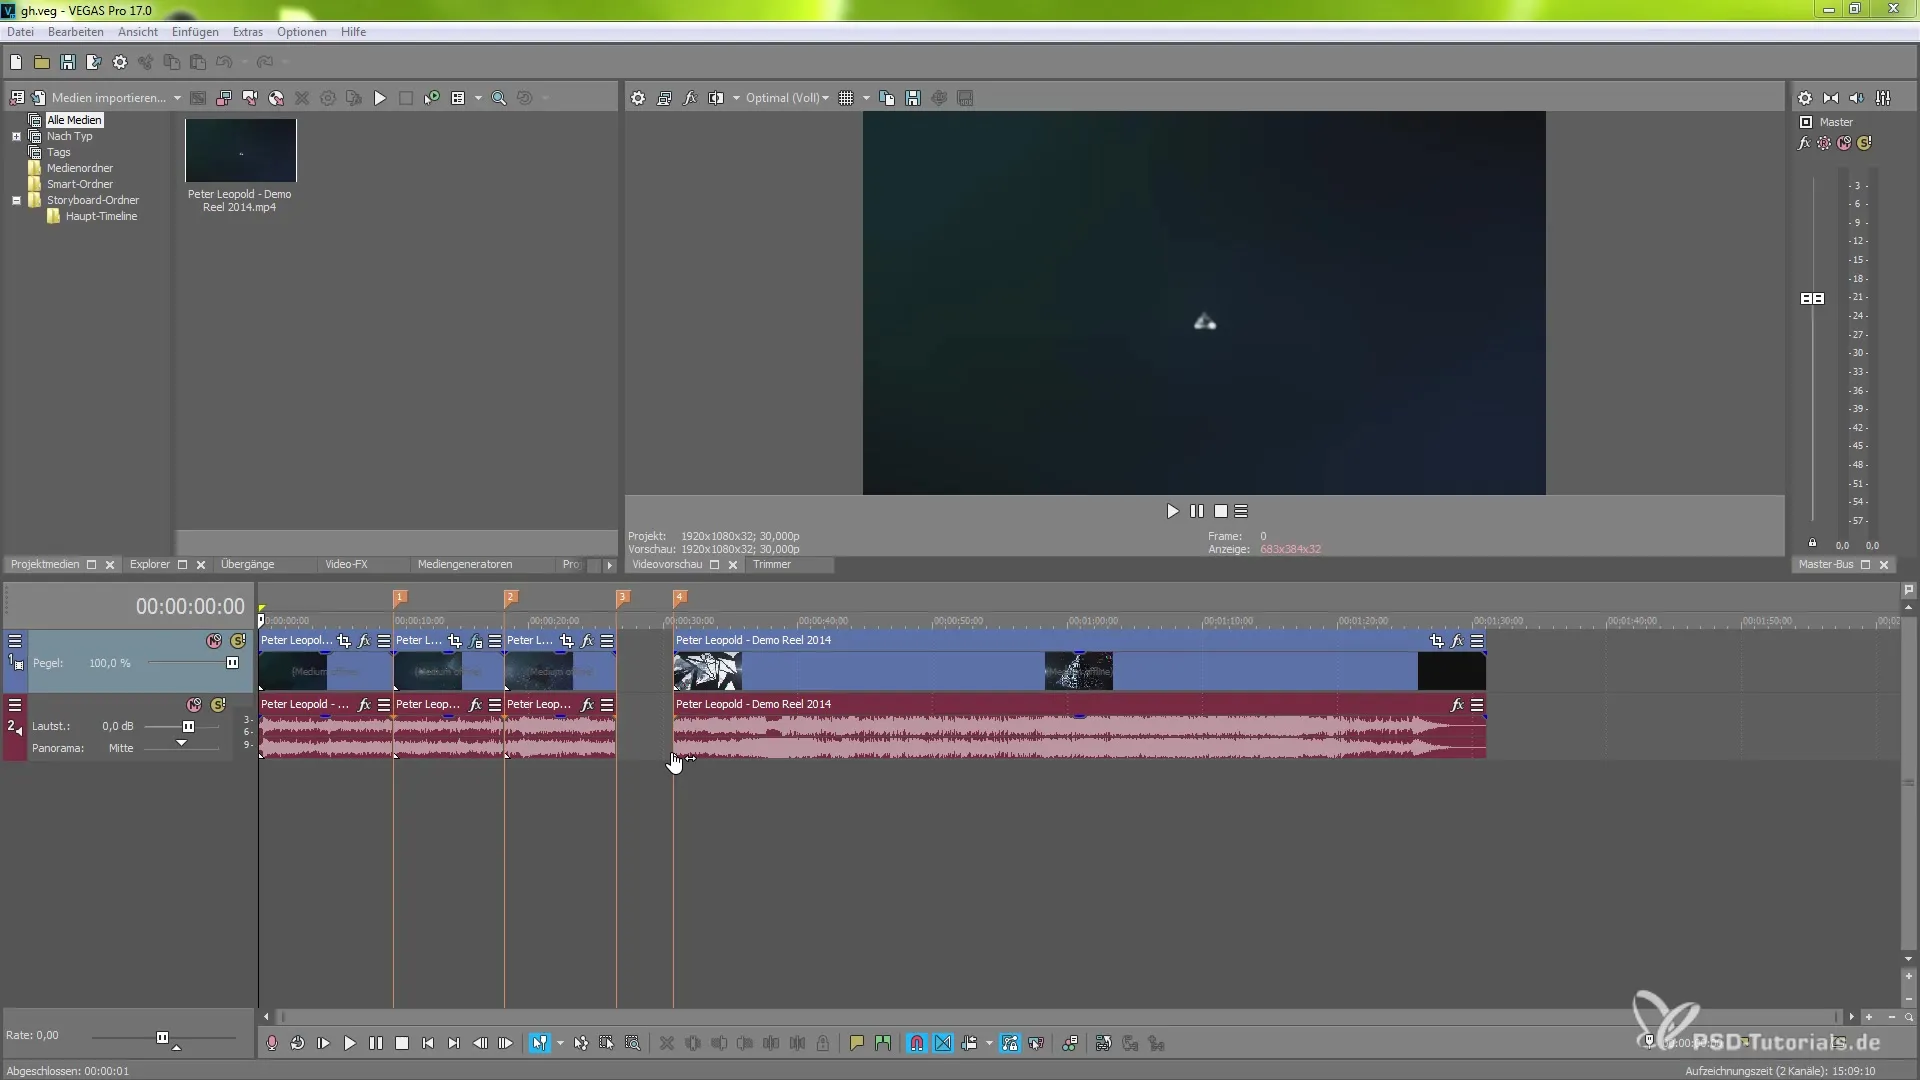Play in the video preview window
This screenshot has height=1080, width=1920.
coord(1172,511)
